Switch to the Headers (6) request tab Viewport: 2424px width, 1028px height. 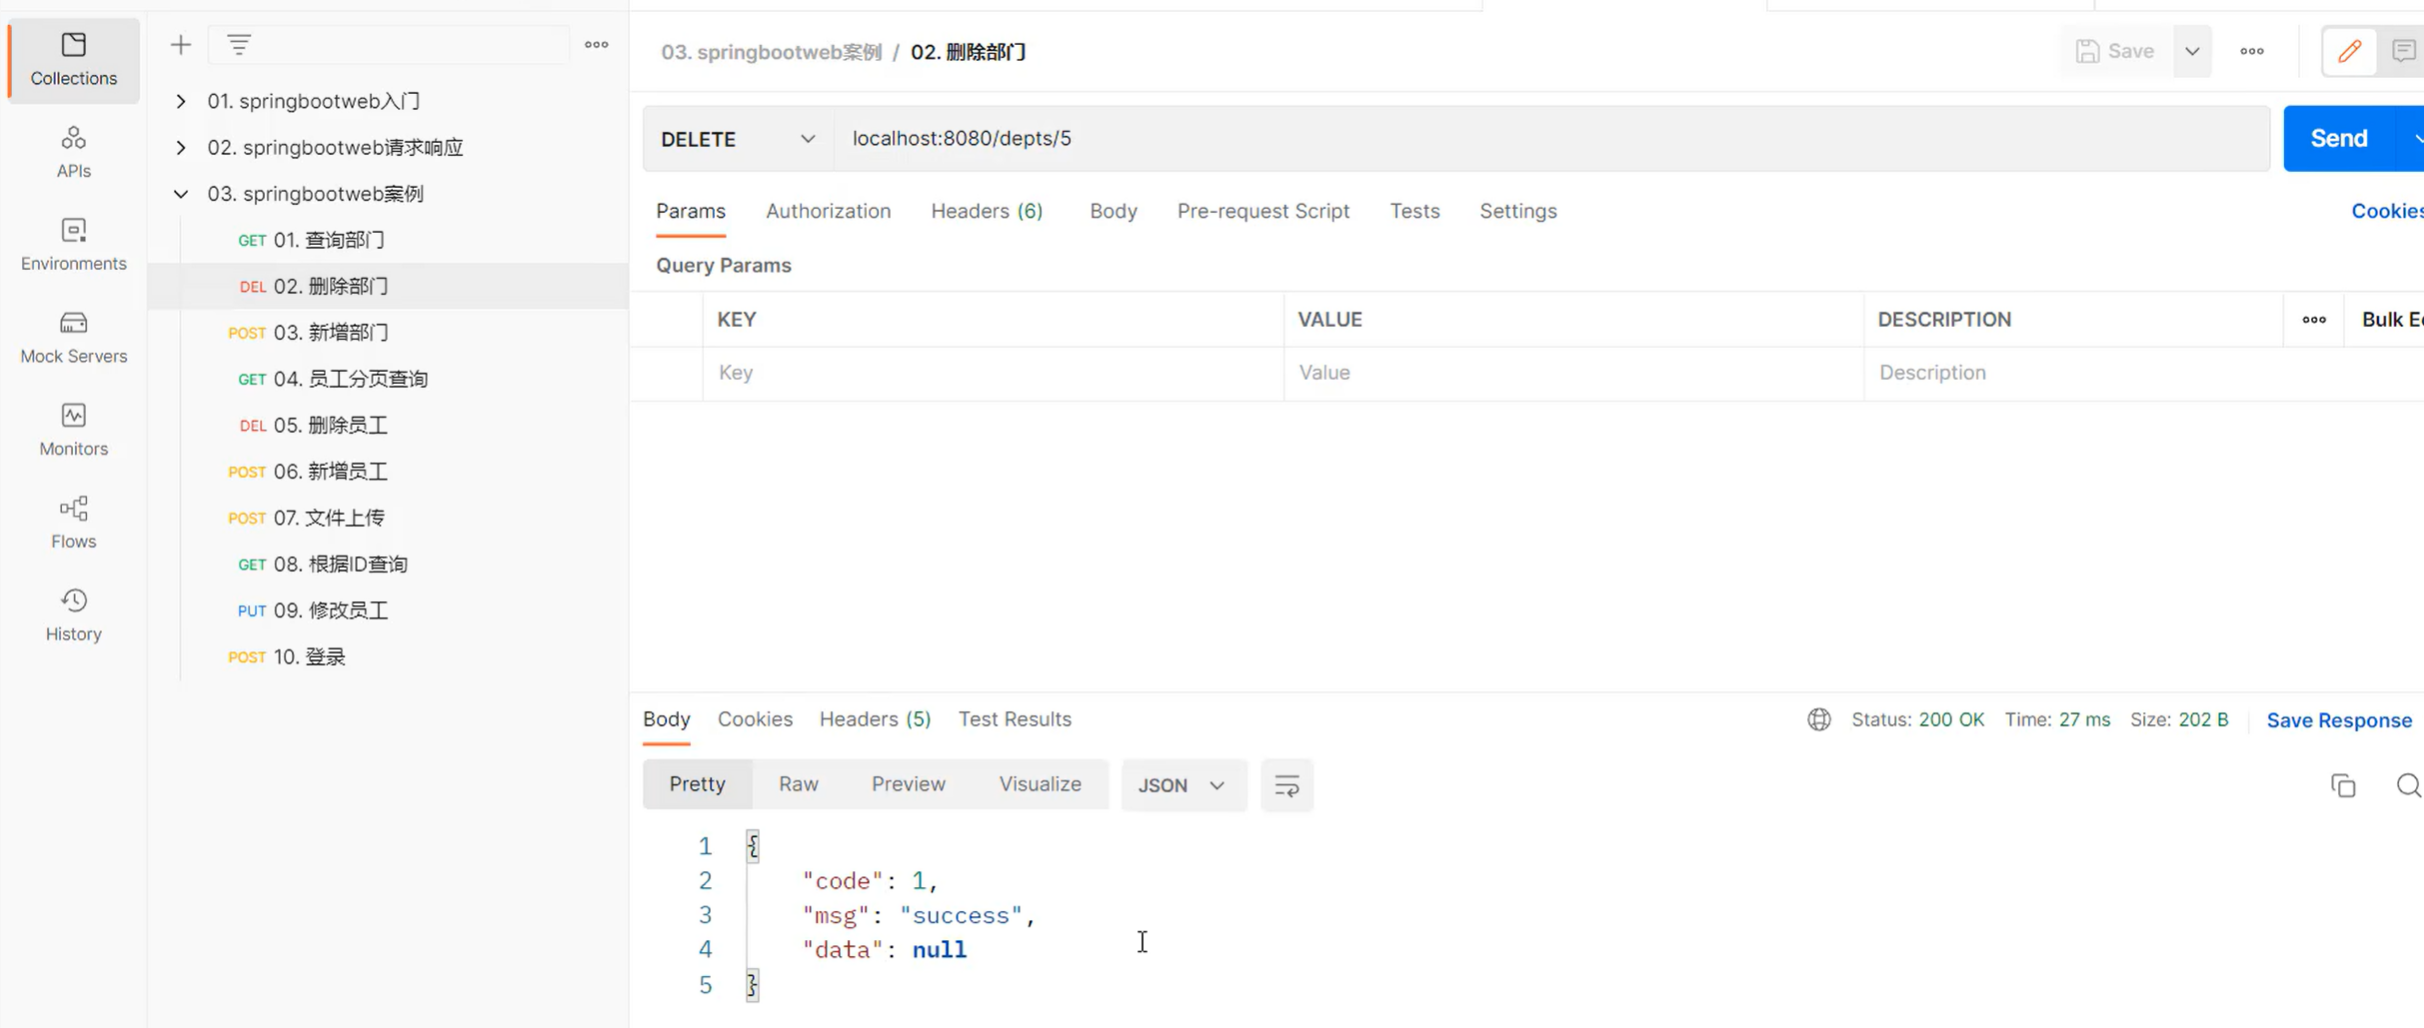click(x=986, y=211)
